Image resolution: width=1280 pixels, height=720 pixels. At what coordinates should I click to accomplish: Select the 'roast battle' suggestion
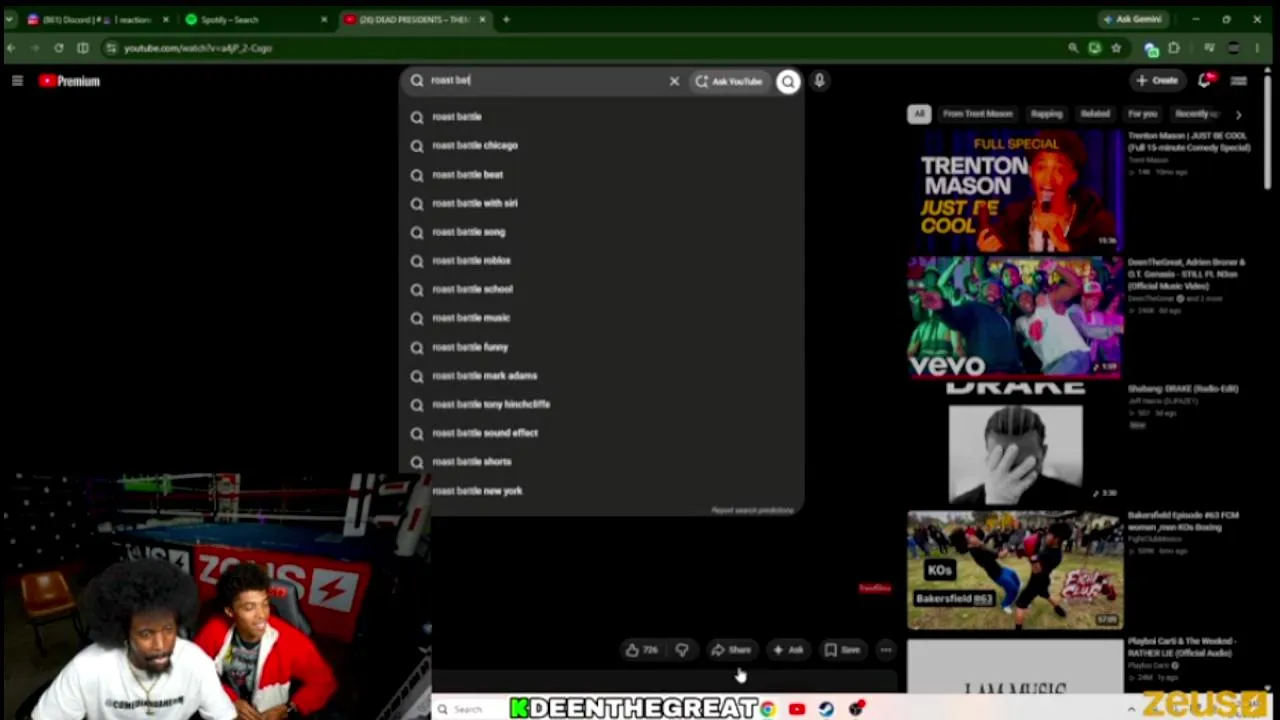(603, 117)
